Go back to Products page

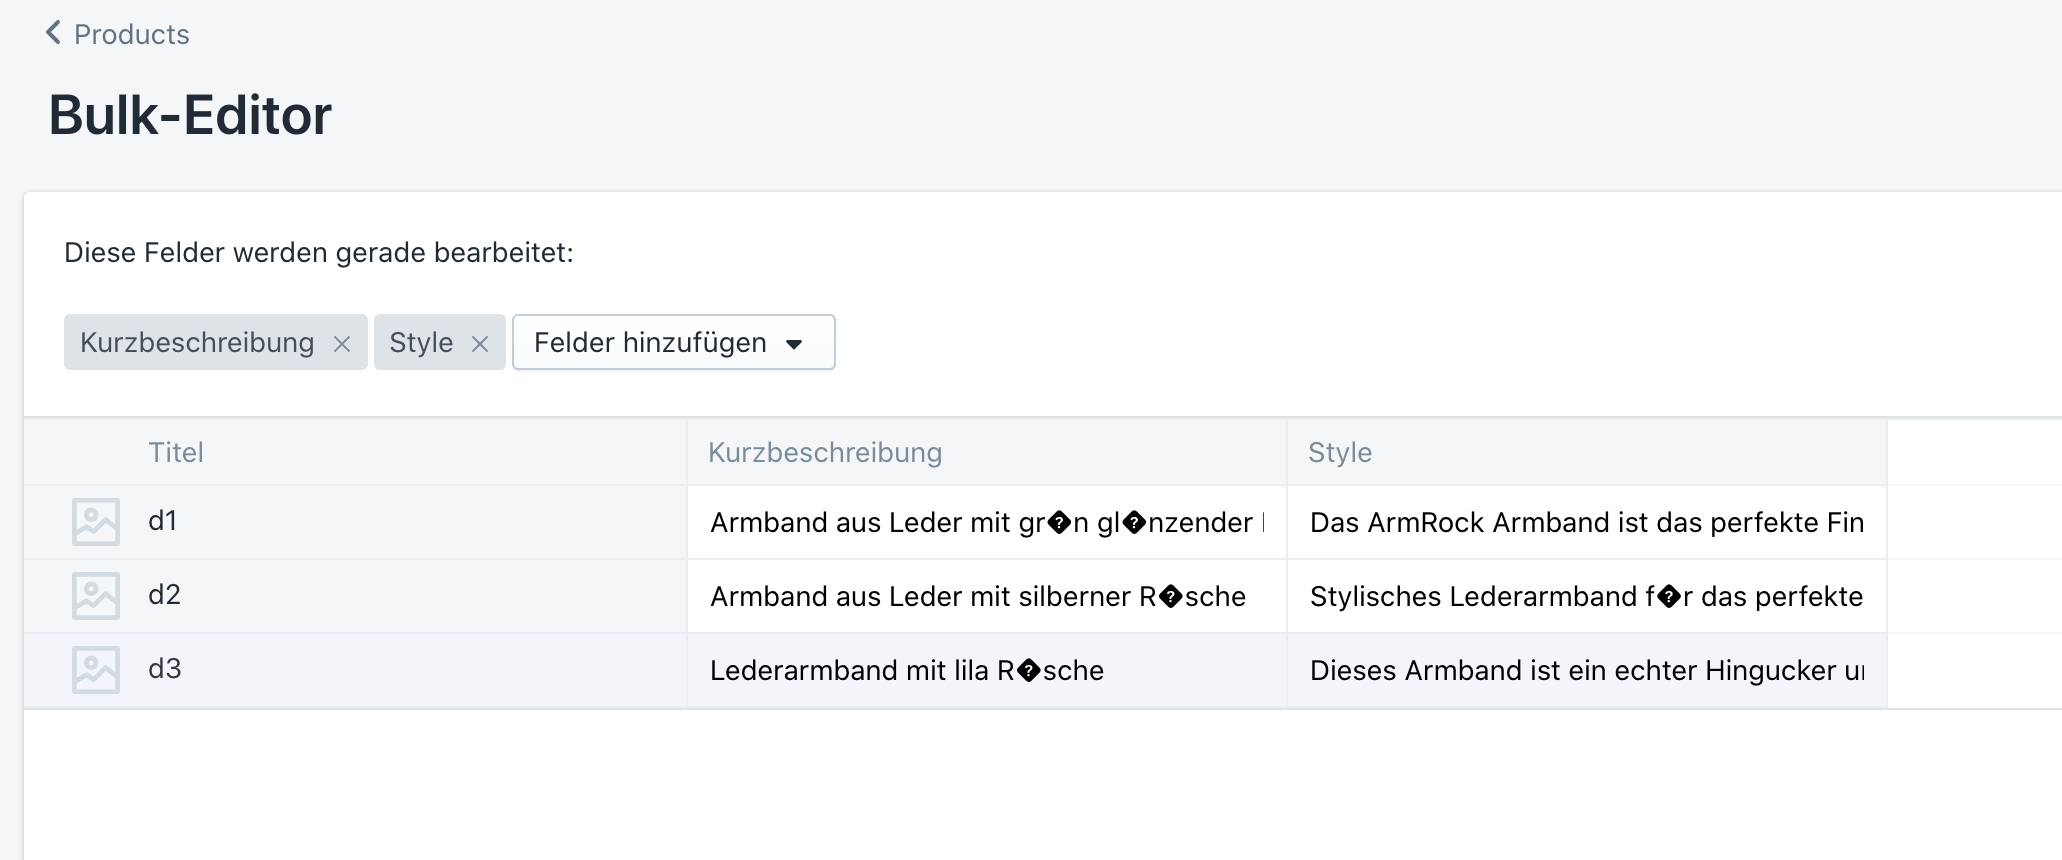pos(131,34)
